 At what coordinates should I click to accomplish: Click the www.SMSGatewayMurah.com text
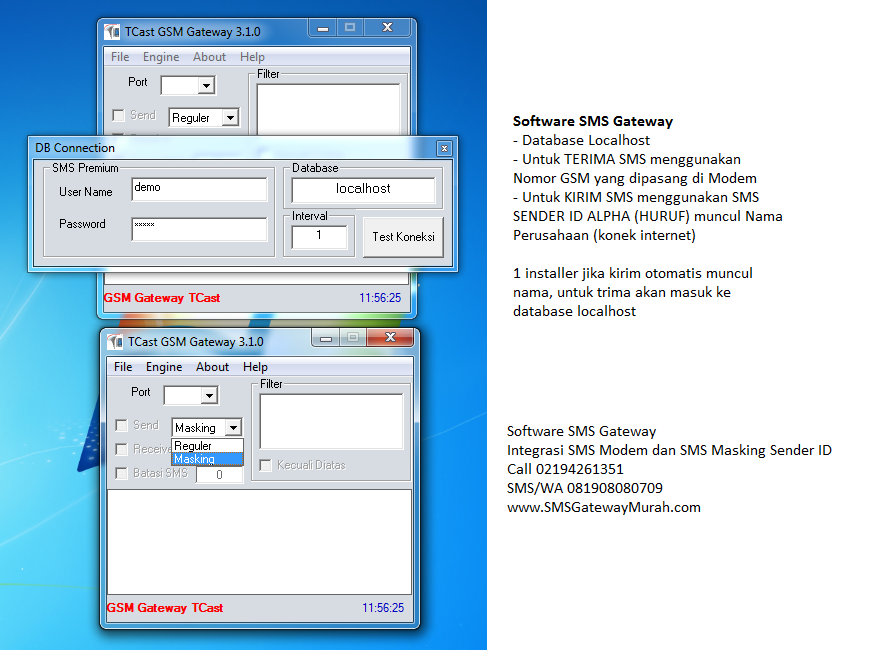point(604,507)
